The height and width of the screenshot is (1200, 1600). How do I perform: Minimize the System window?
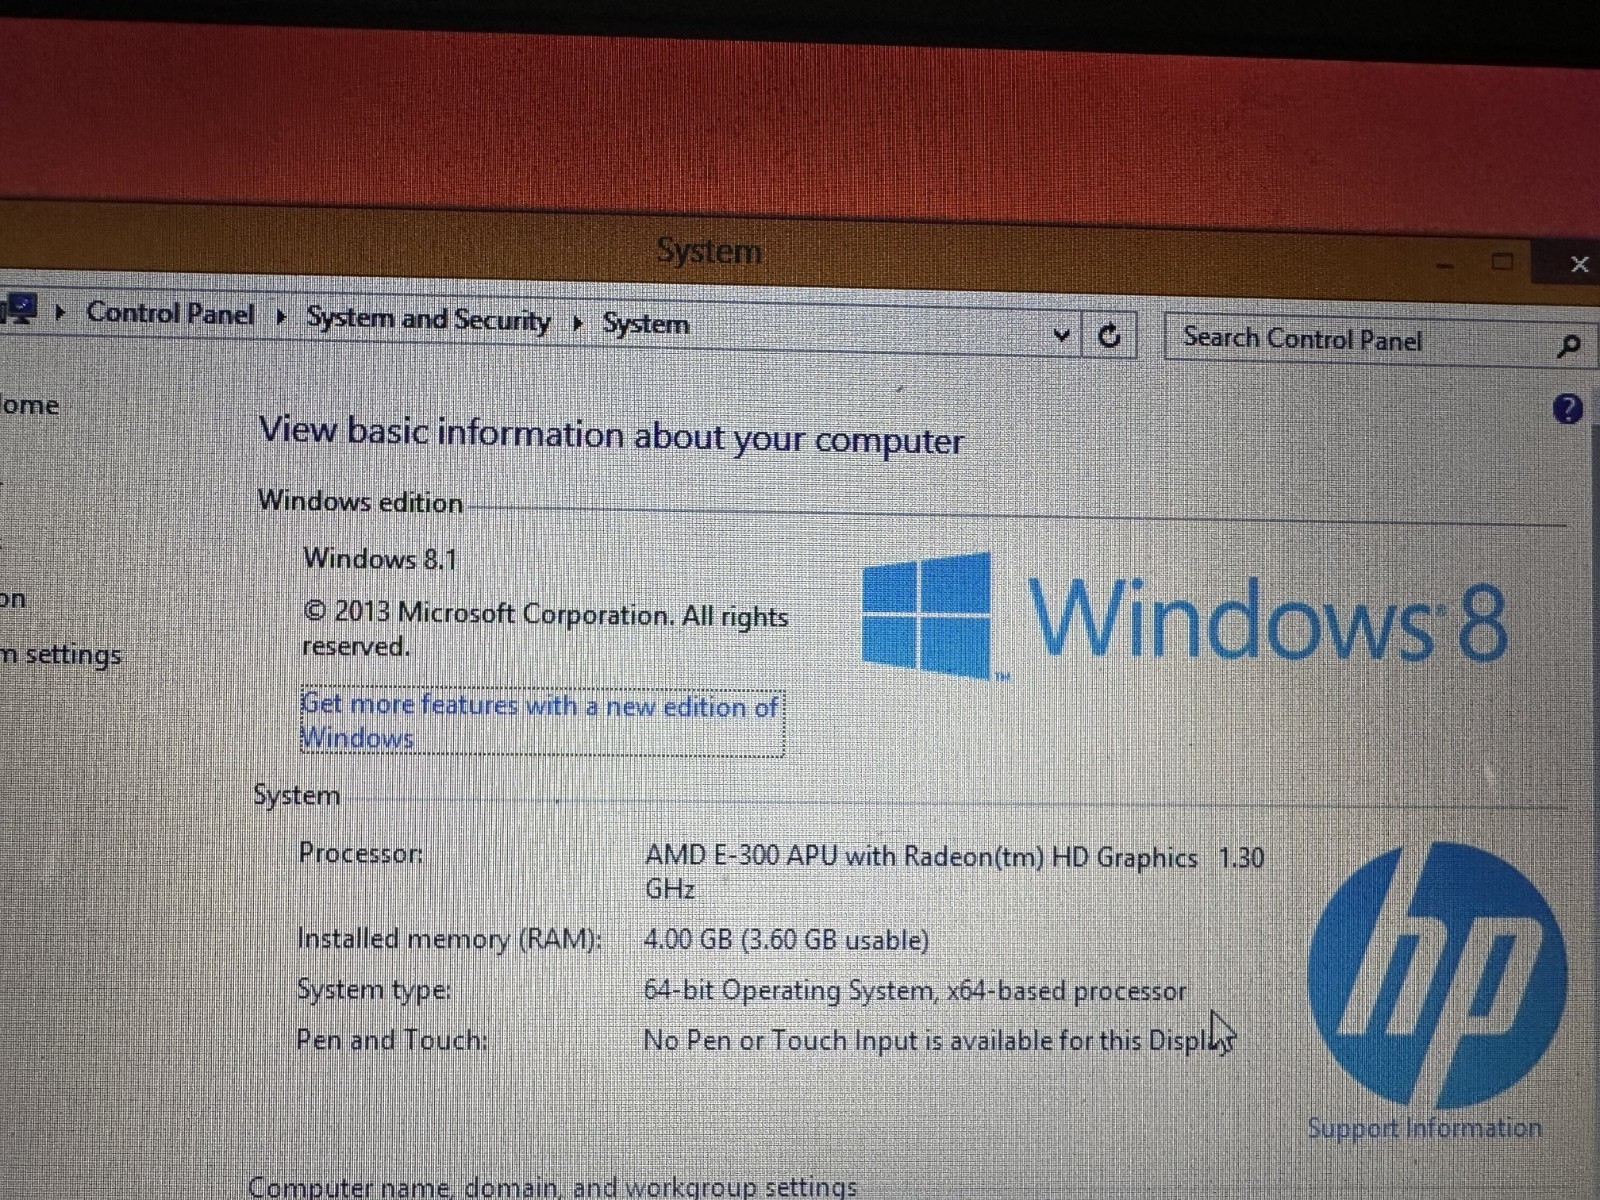tap(1445, 265)
